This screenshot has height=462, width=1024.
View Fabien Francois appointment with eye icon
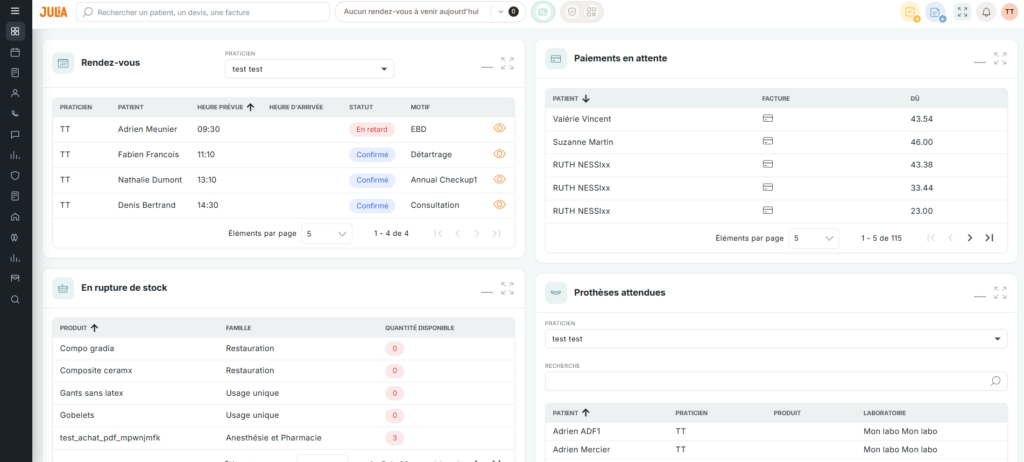click(x=500, y=154)
